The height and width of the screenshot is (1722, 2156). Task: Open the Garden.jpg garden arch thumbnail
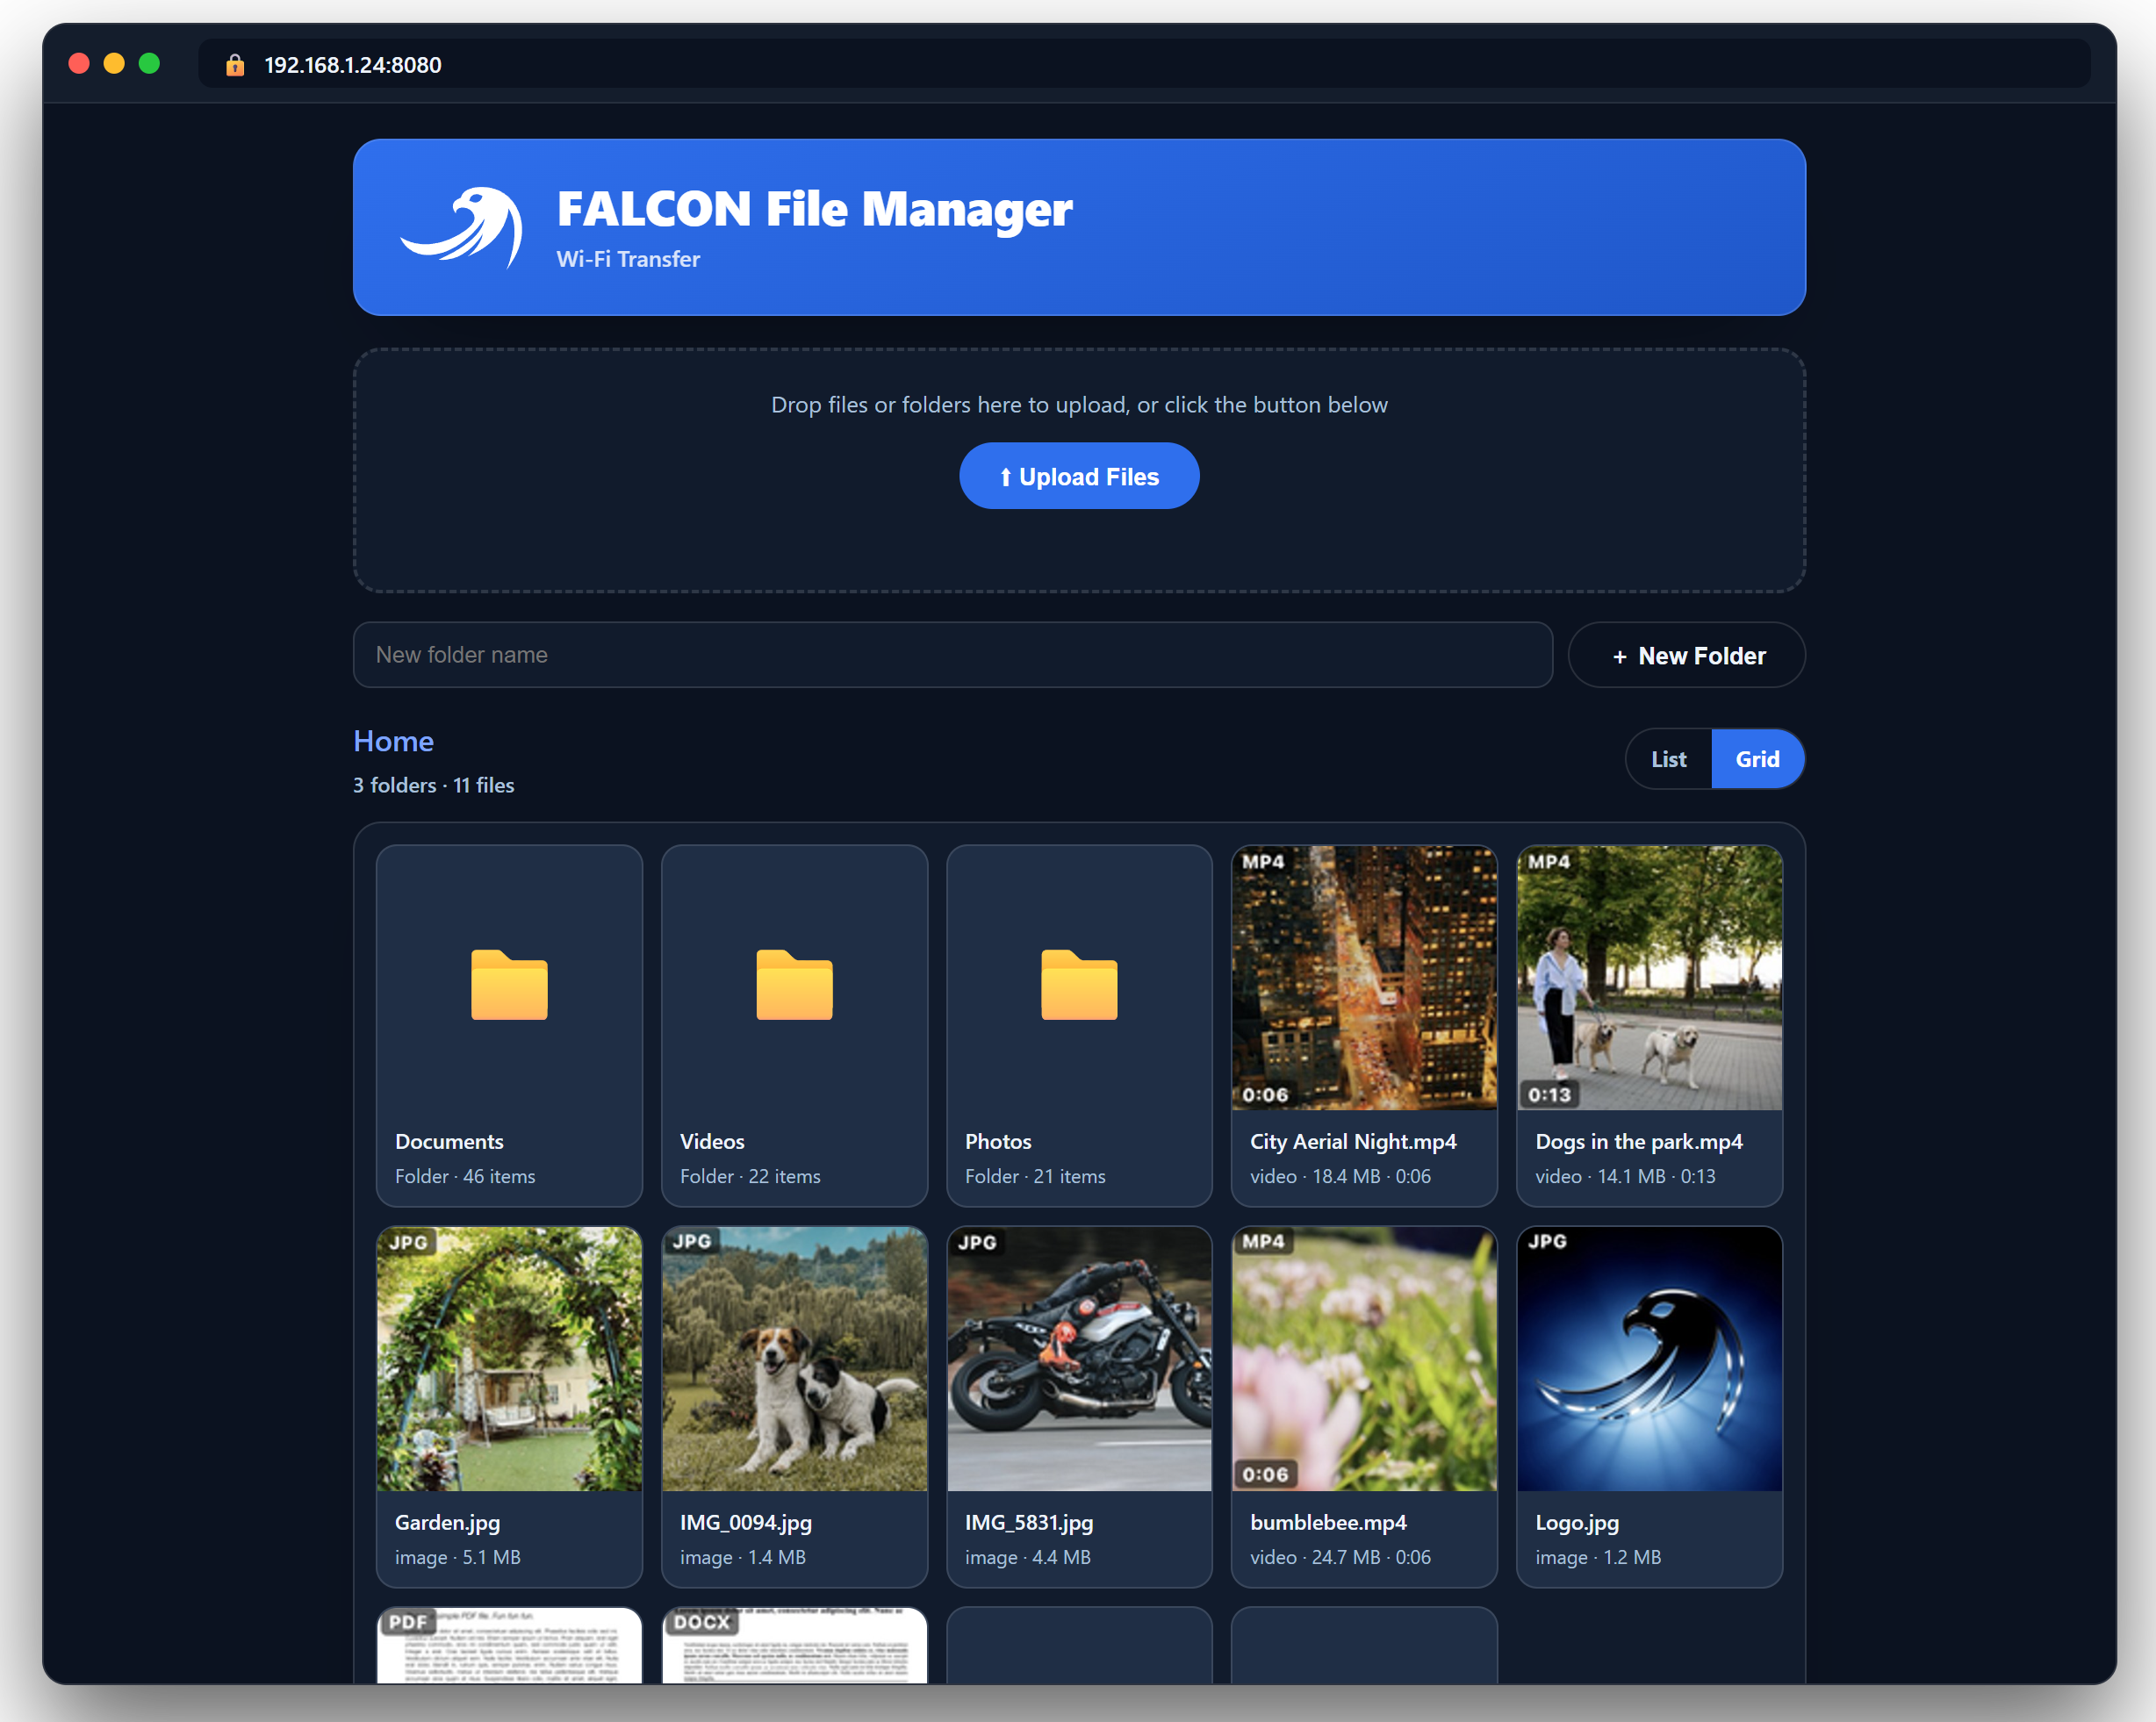509,1359
